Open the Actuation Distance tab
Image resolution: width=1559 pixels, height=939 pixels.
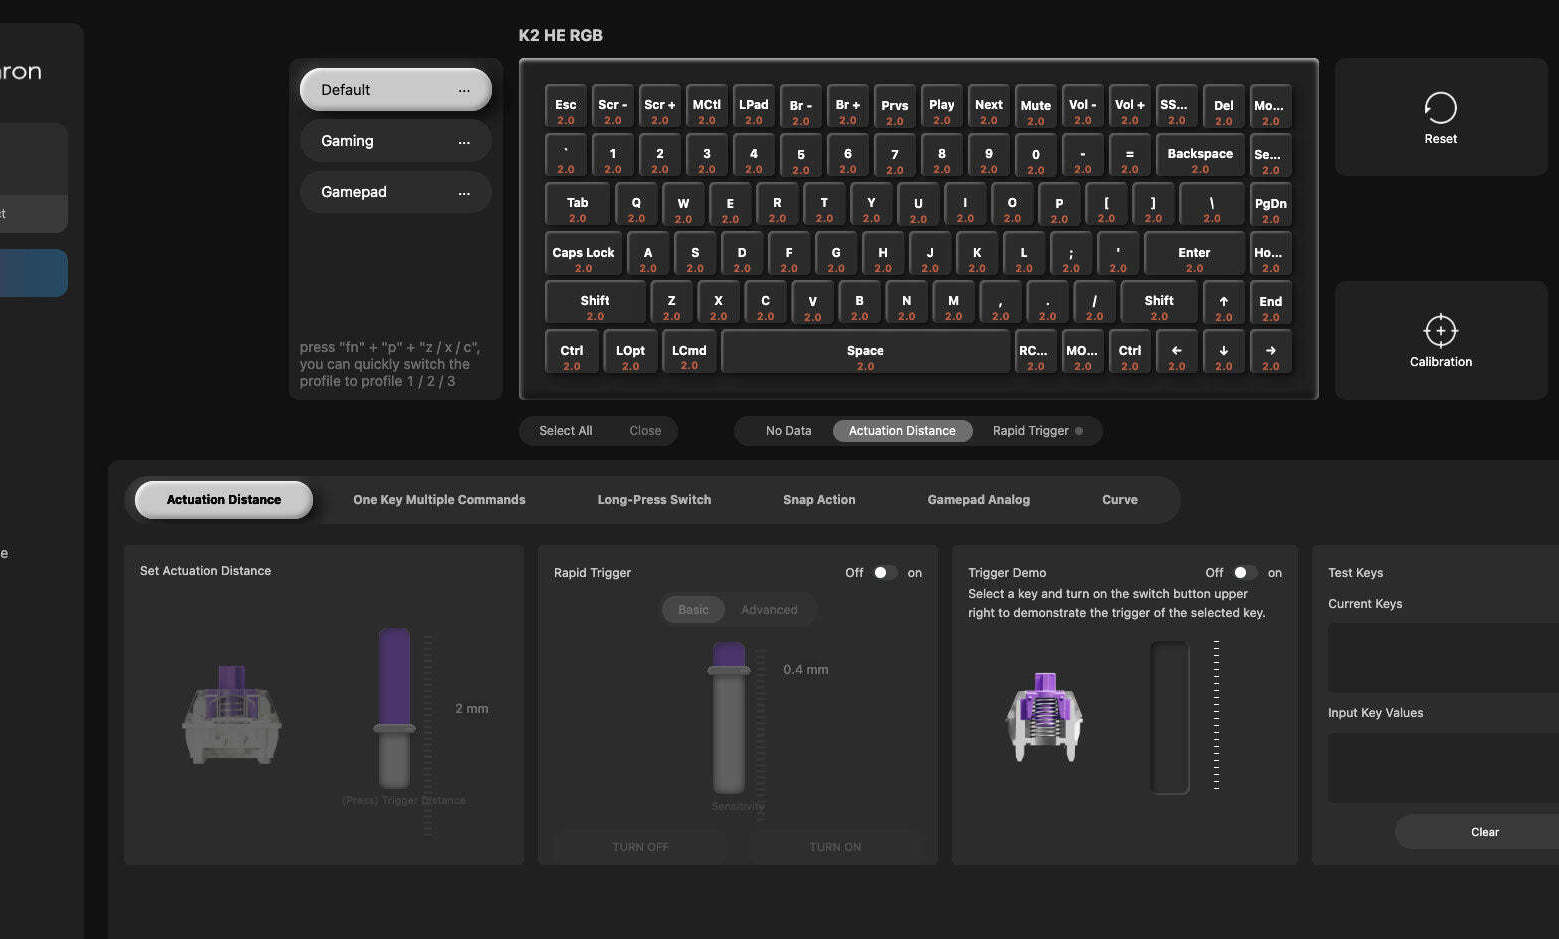(x=223, y=500)
